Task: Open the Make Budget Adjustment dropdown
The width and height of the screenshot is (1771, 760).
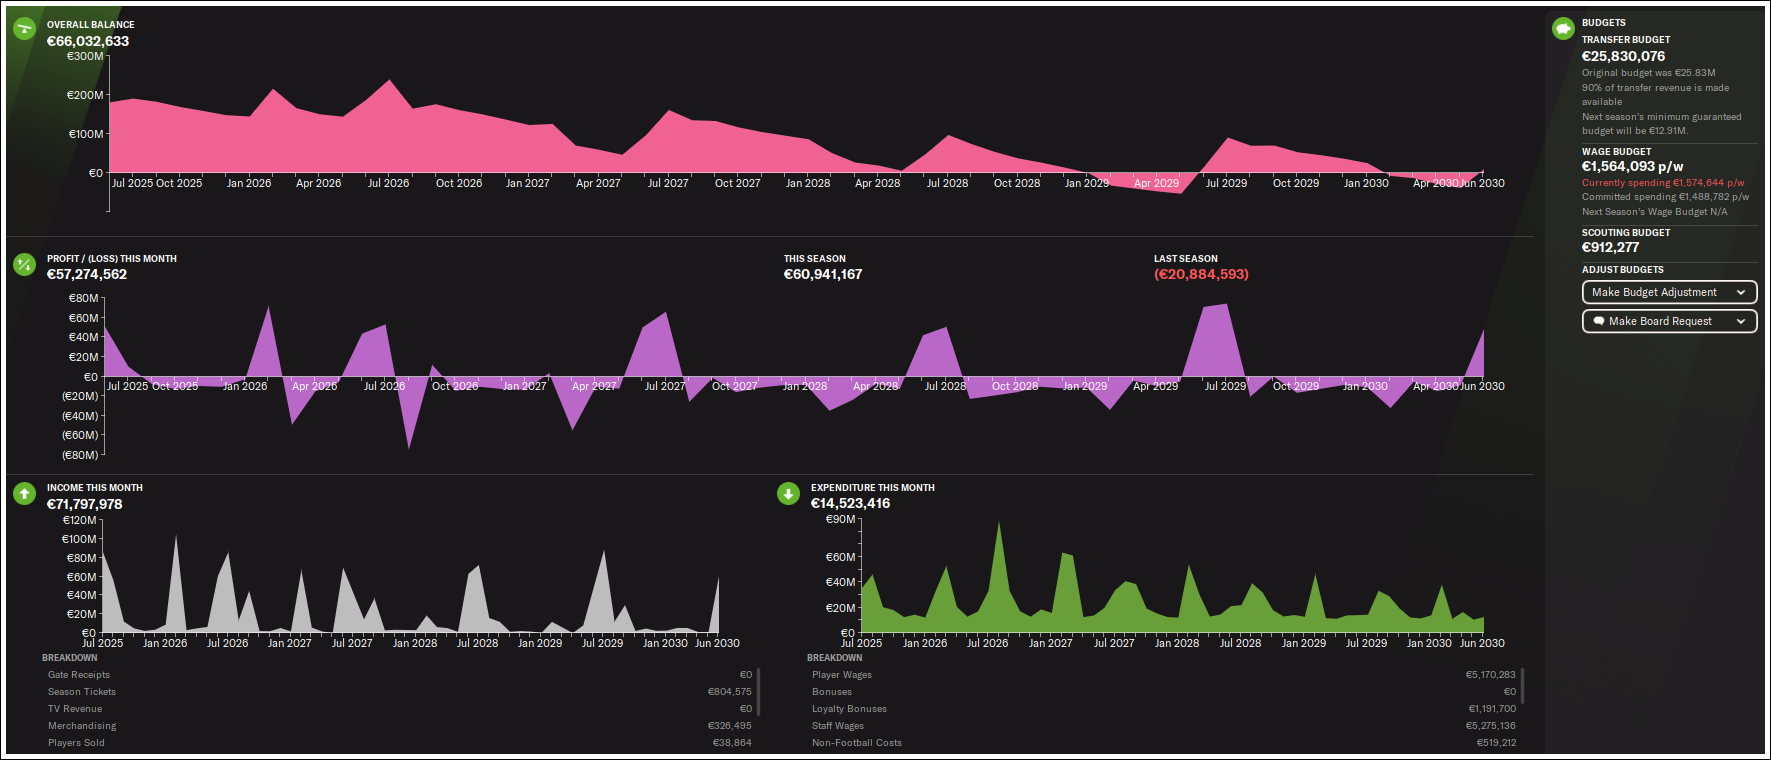Action: pyautogui.click(x=1669, y=292)
